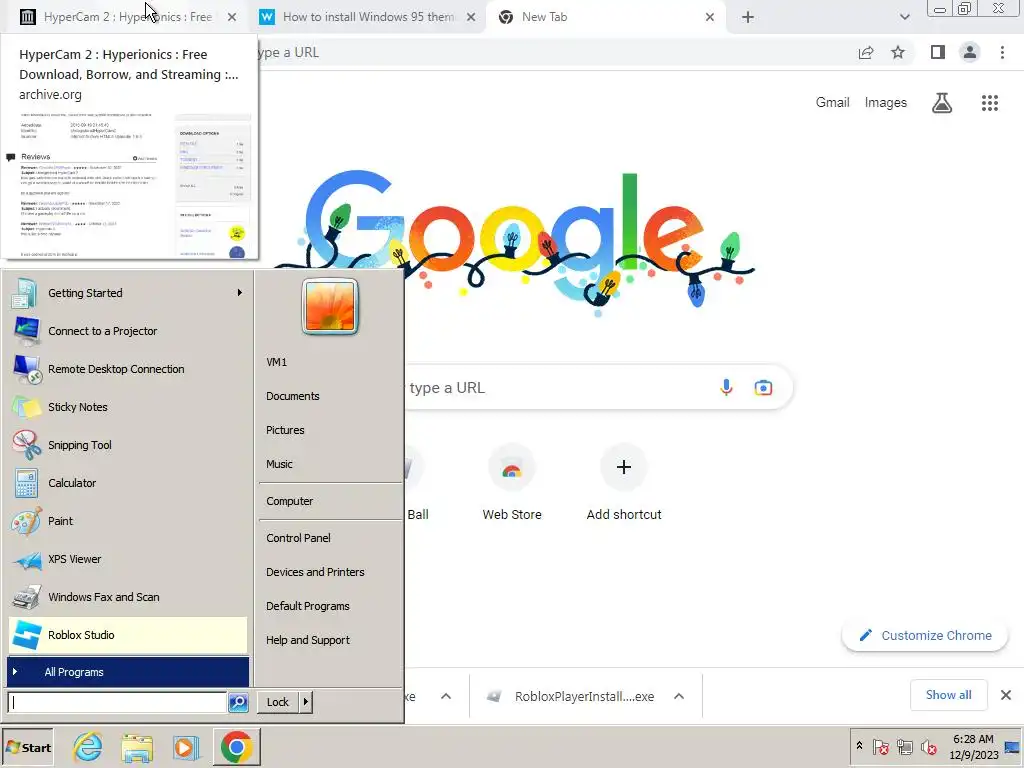1024x768 pixels.
Task: Click the muted volume tray icon
Action: click(x=929, y=746)
